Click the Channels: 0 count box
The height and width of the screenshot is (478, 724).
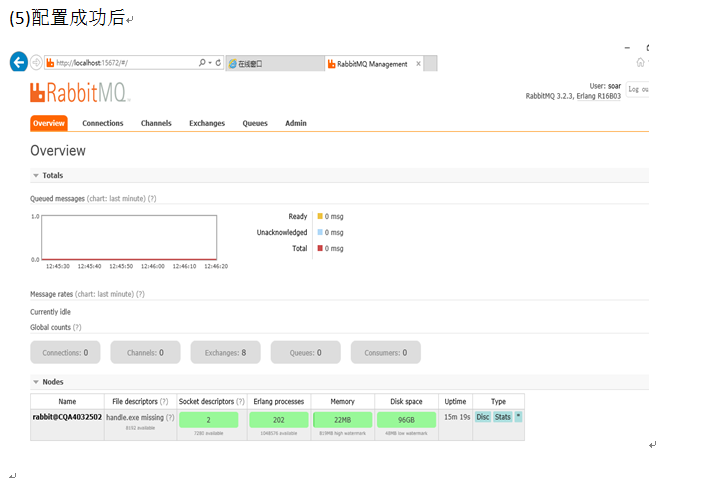[x=145, y=352]
